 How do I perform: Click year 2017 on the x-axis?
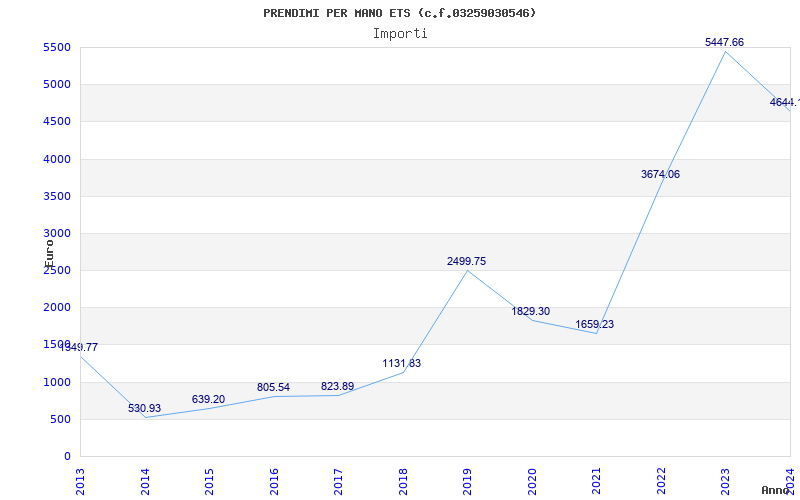[338, 481]
